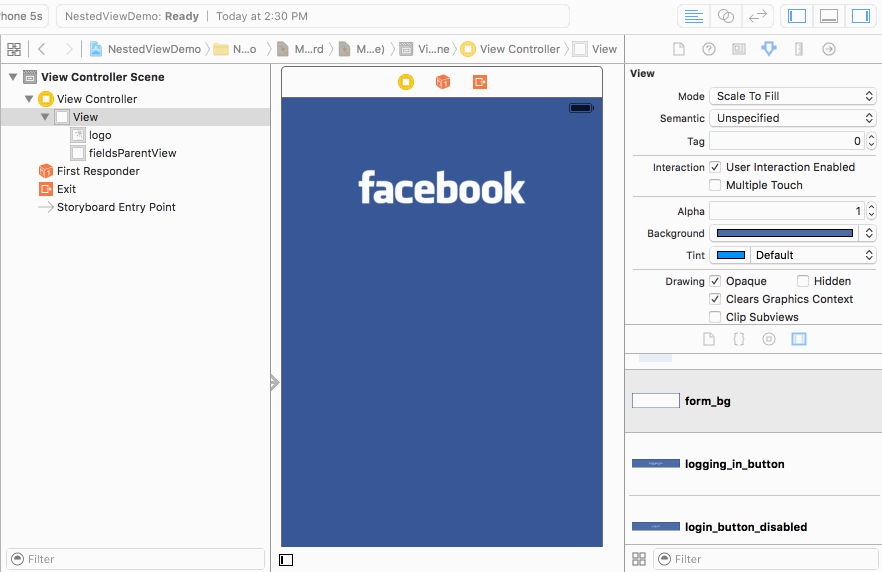Click the View Controller dock icon on canvas
This screenshot has width=882, height=572.
[406, 82]
